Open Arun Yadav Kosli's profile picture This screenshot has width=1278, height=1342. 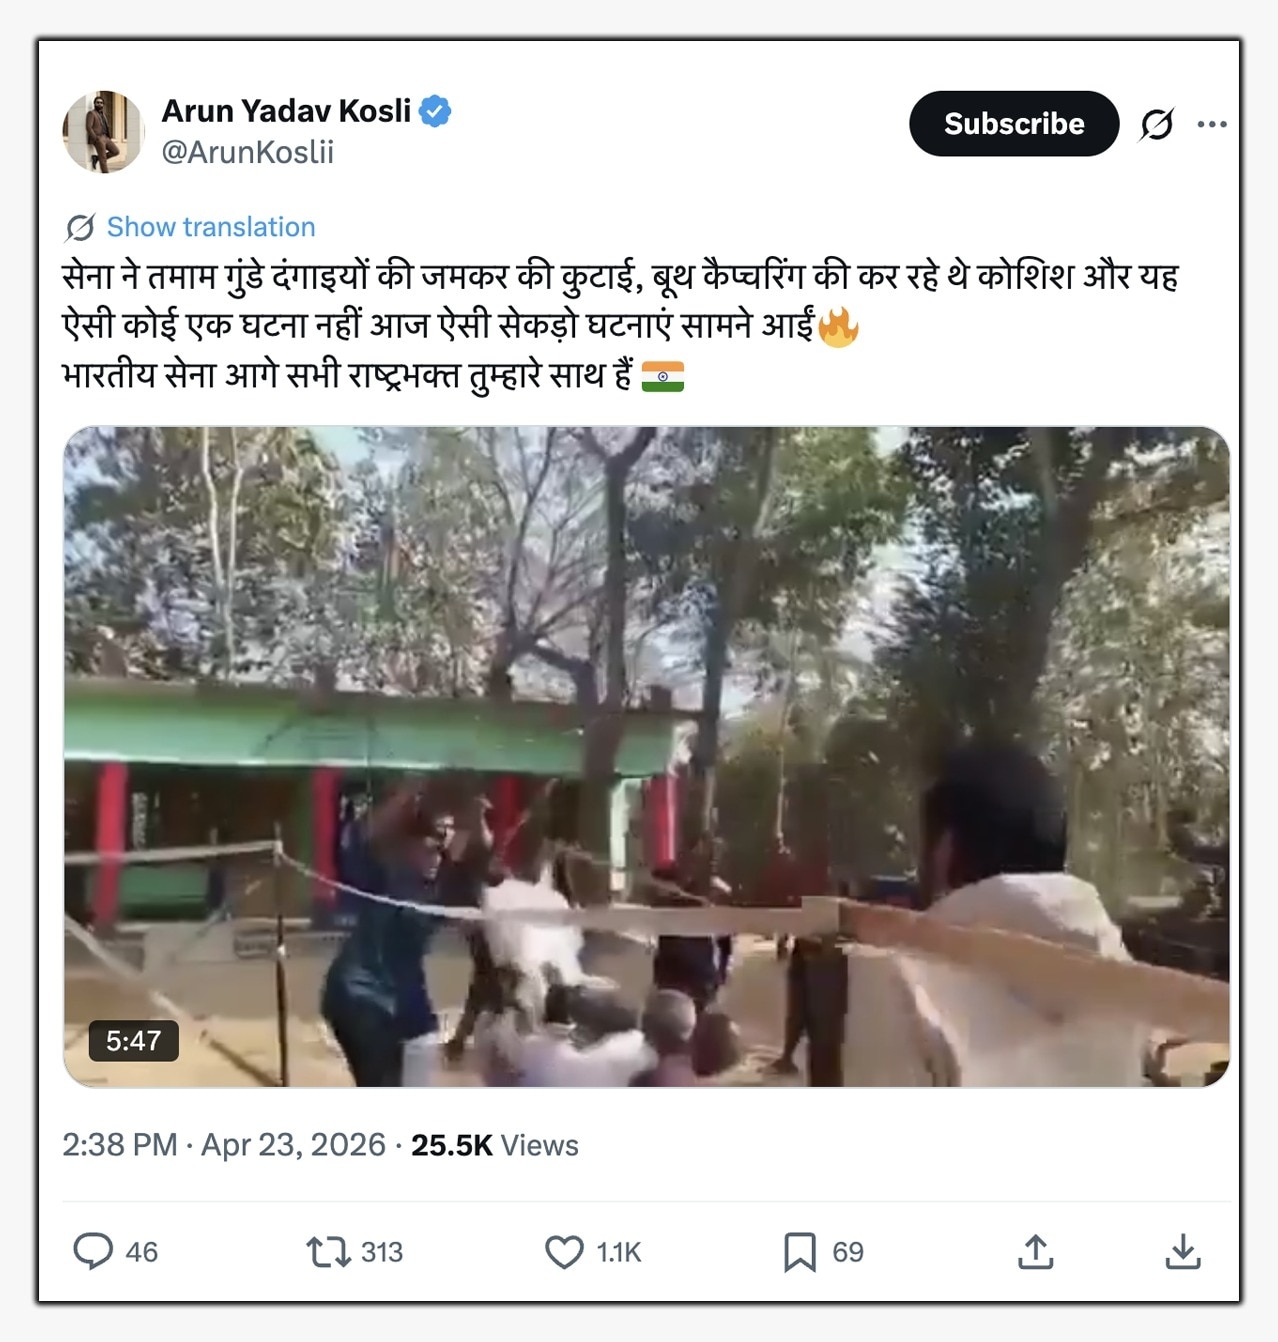pos(103,131)
